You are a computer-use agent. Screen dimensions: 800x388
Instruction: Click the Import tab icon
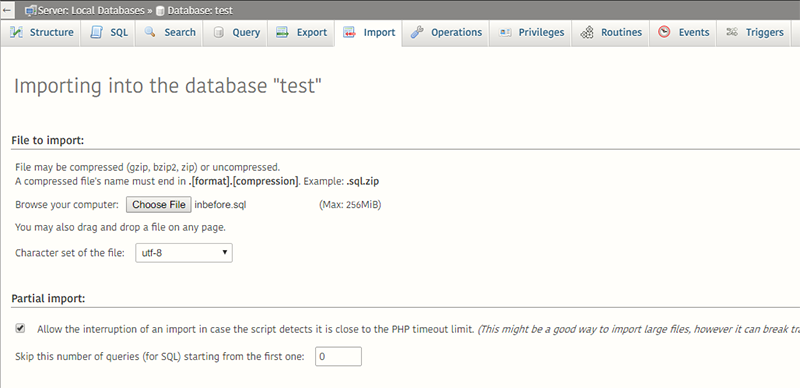(349, 32)
